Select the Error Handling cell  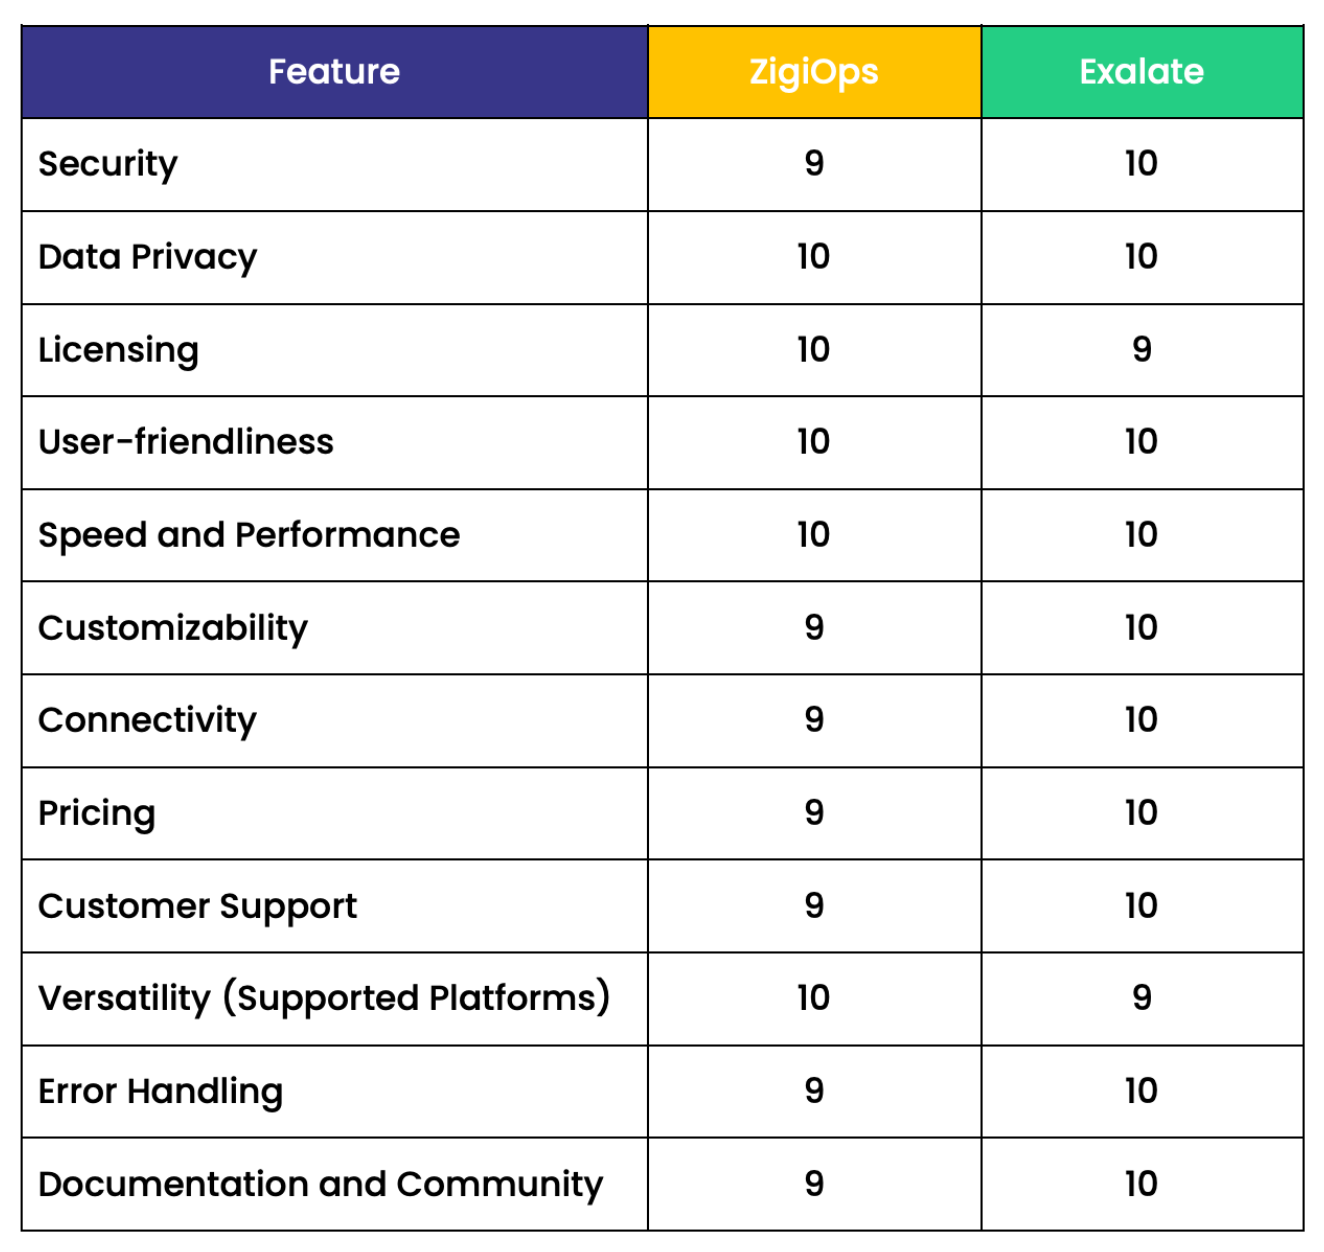[334, 1091]
